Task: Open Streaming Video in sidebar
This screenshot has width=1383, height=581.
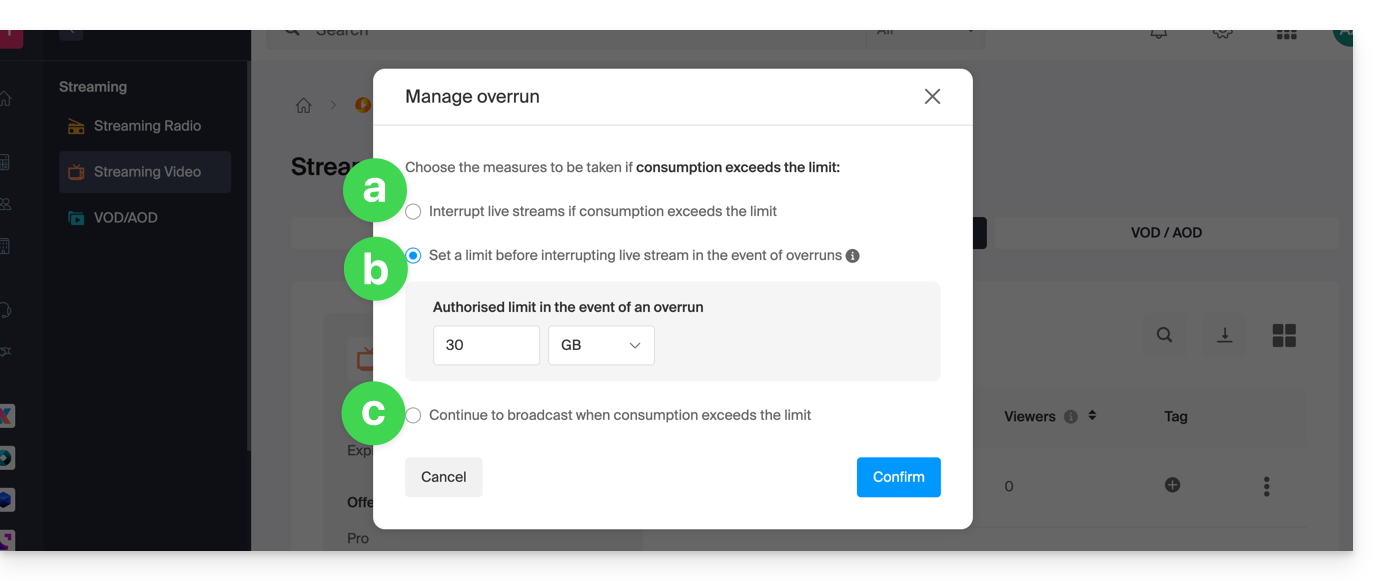Action: (146, 172)
